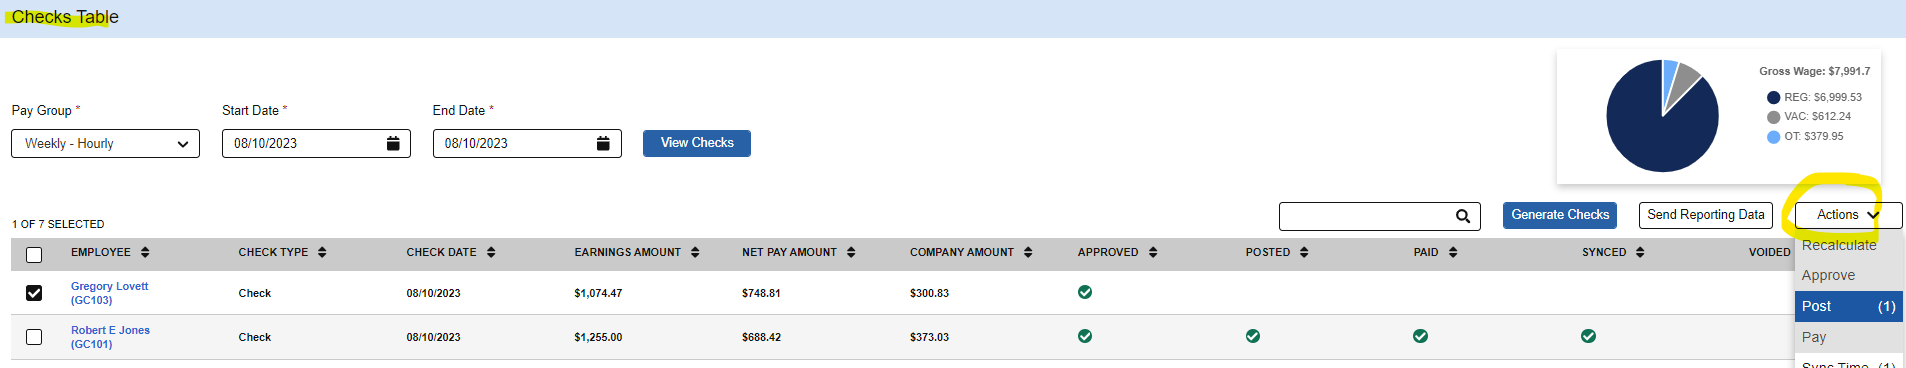The image size is (1906, 368).
Task: Uncheck the Gregory Lovett row checkbox
Action: click(34, 293)
